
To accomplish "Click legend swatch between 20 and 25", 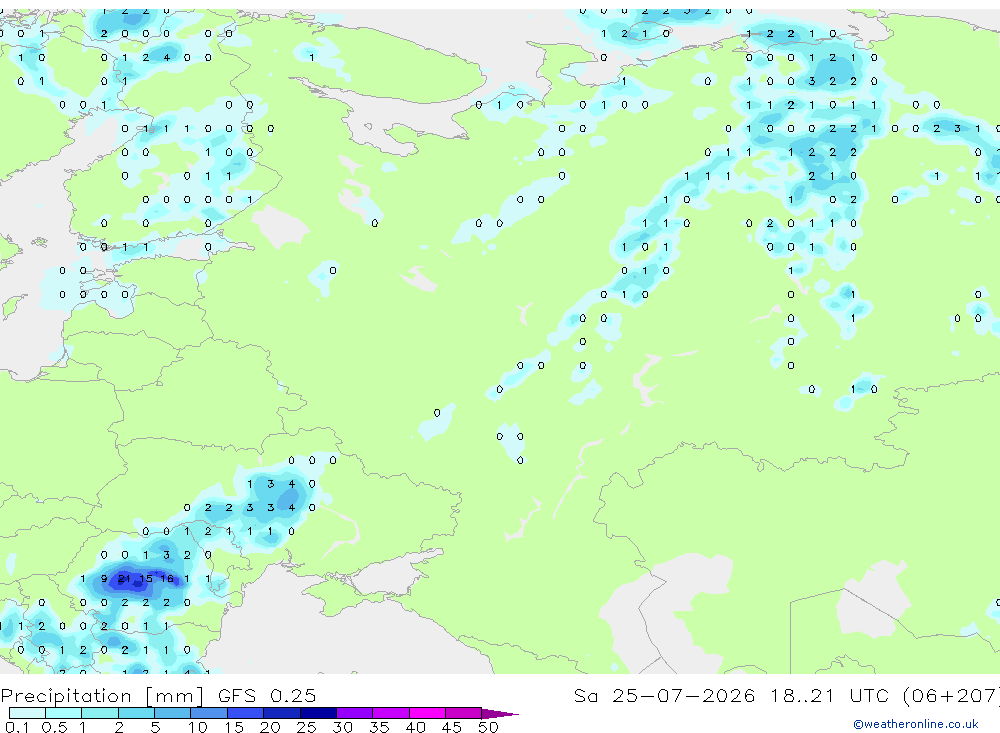I will [x=282, y=713].
